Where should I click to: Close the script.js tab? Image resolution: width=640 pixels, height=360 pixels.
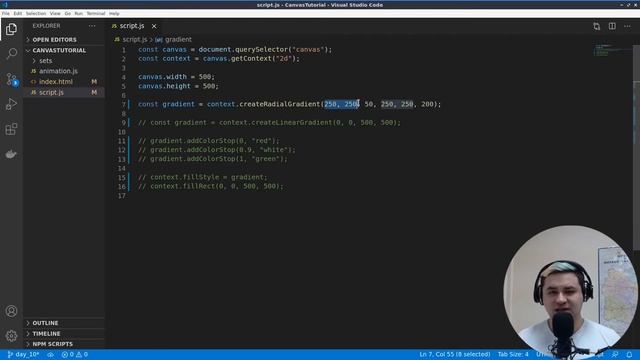coord(154,26)
